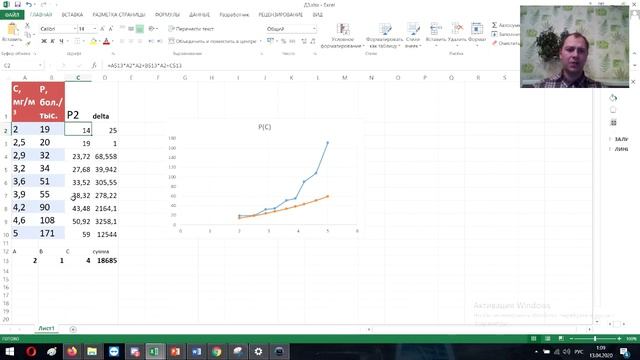Screen dimensions: 640x360
Task: Toggle Wrap Text (Перенести текст)
Action: [191, 29]
